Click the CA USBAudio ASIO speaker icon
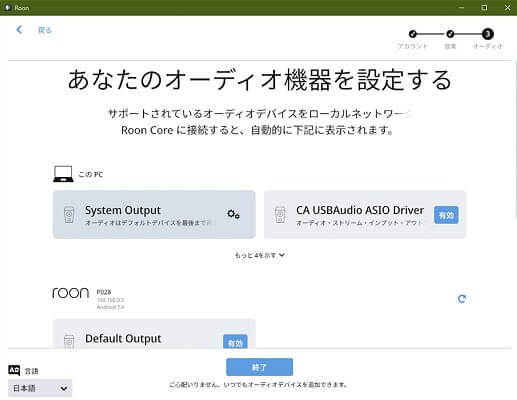517x400 pixels. (280, 215)
